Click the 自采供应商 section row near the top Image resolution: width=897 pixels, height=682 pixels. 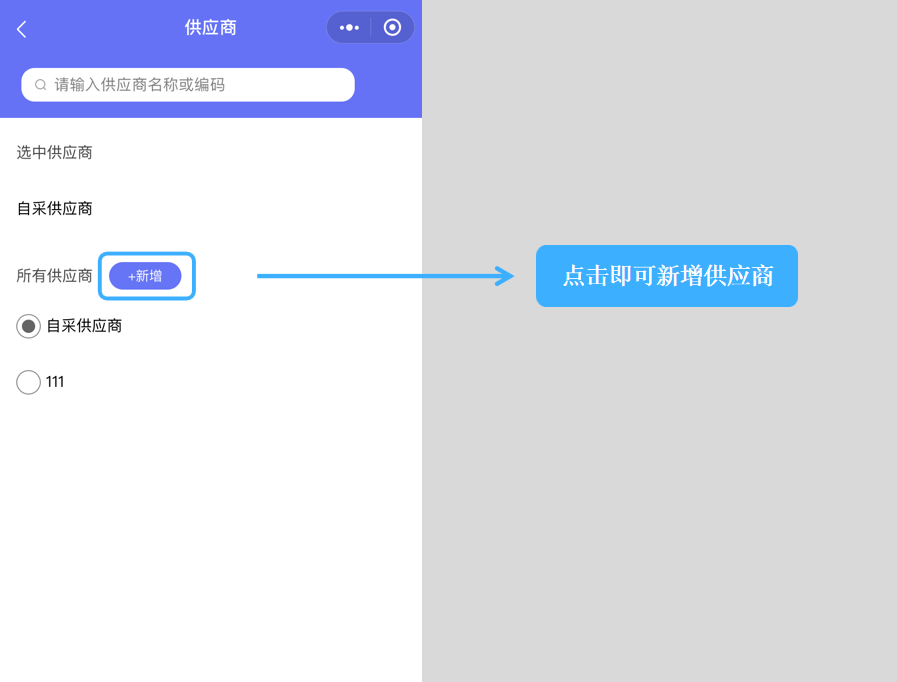tap(54, 208)
